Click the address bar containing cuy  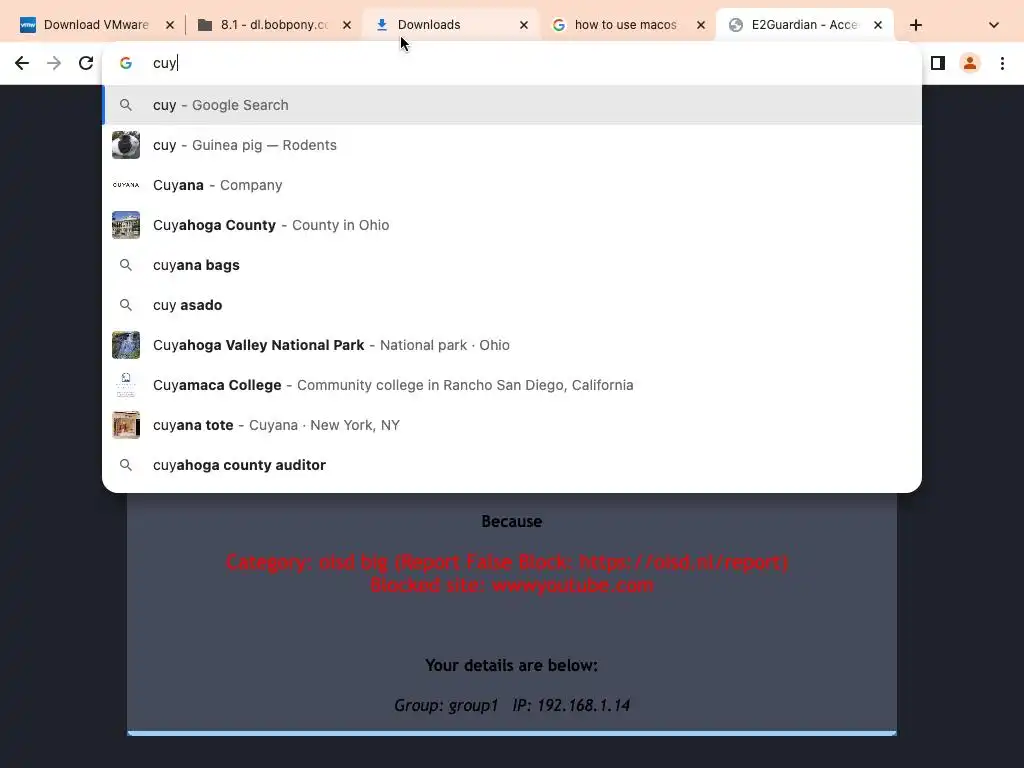pyautogui.click(x=512, y=63)
